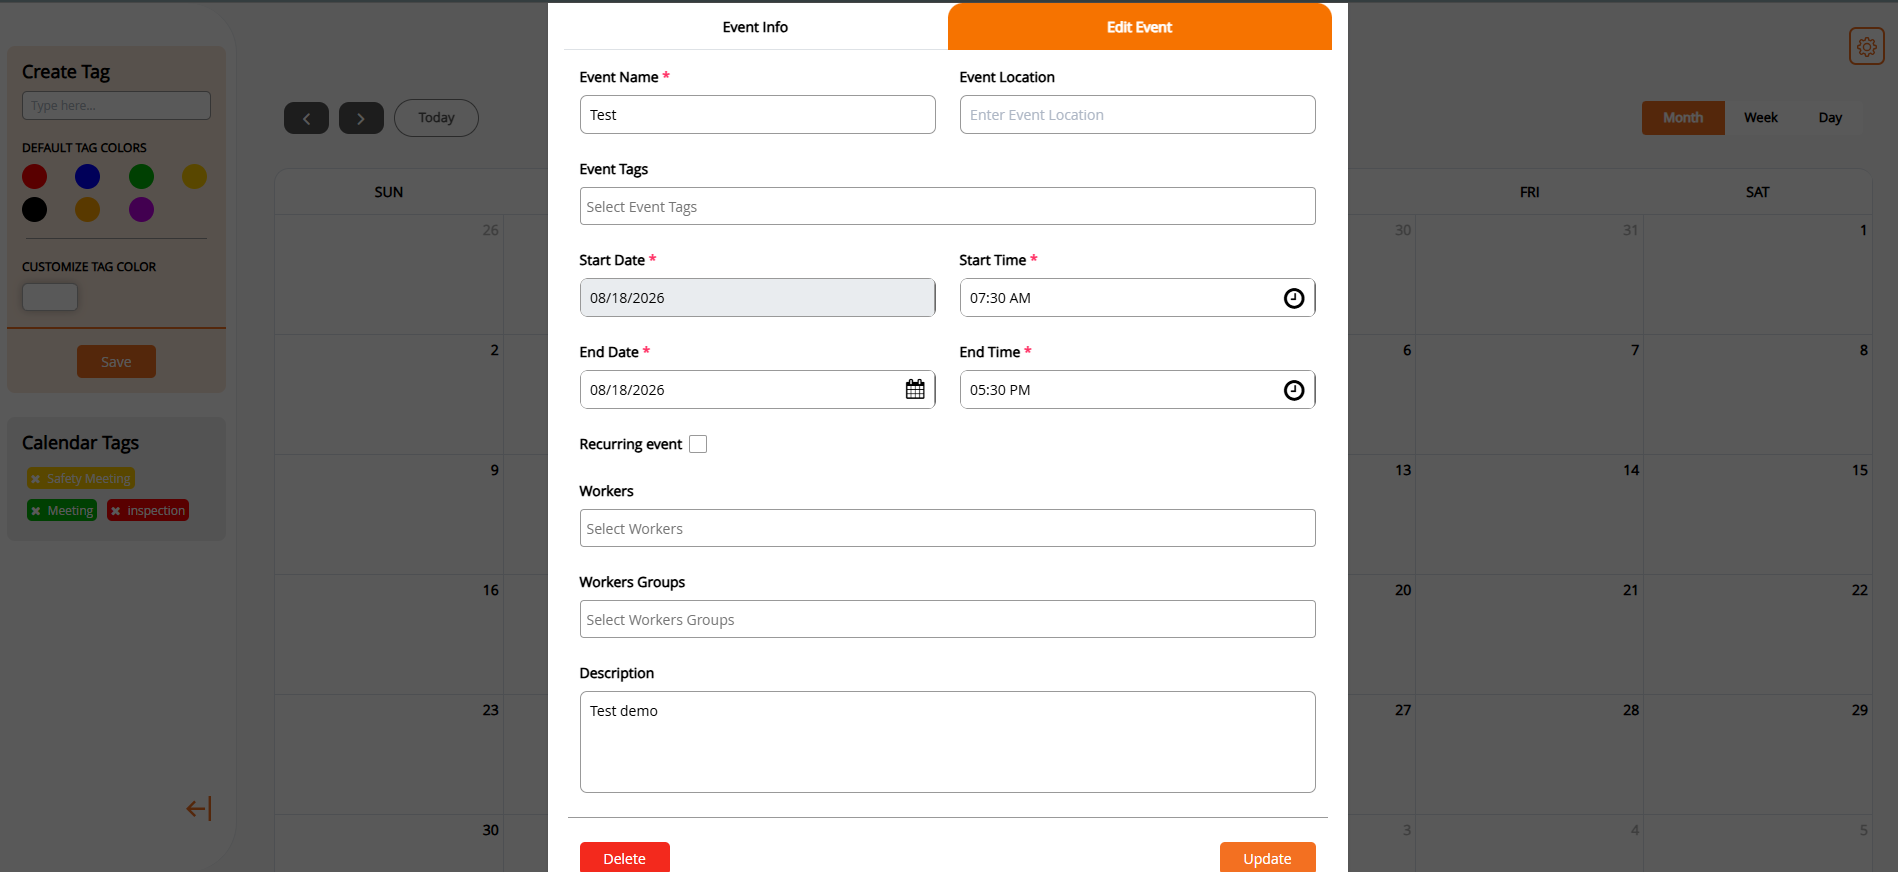Toggle the Recurring event checkbox
This screenshot has width=1898, height=872.
point(698,444)
